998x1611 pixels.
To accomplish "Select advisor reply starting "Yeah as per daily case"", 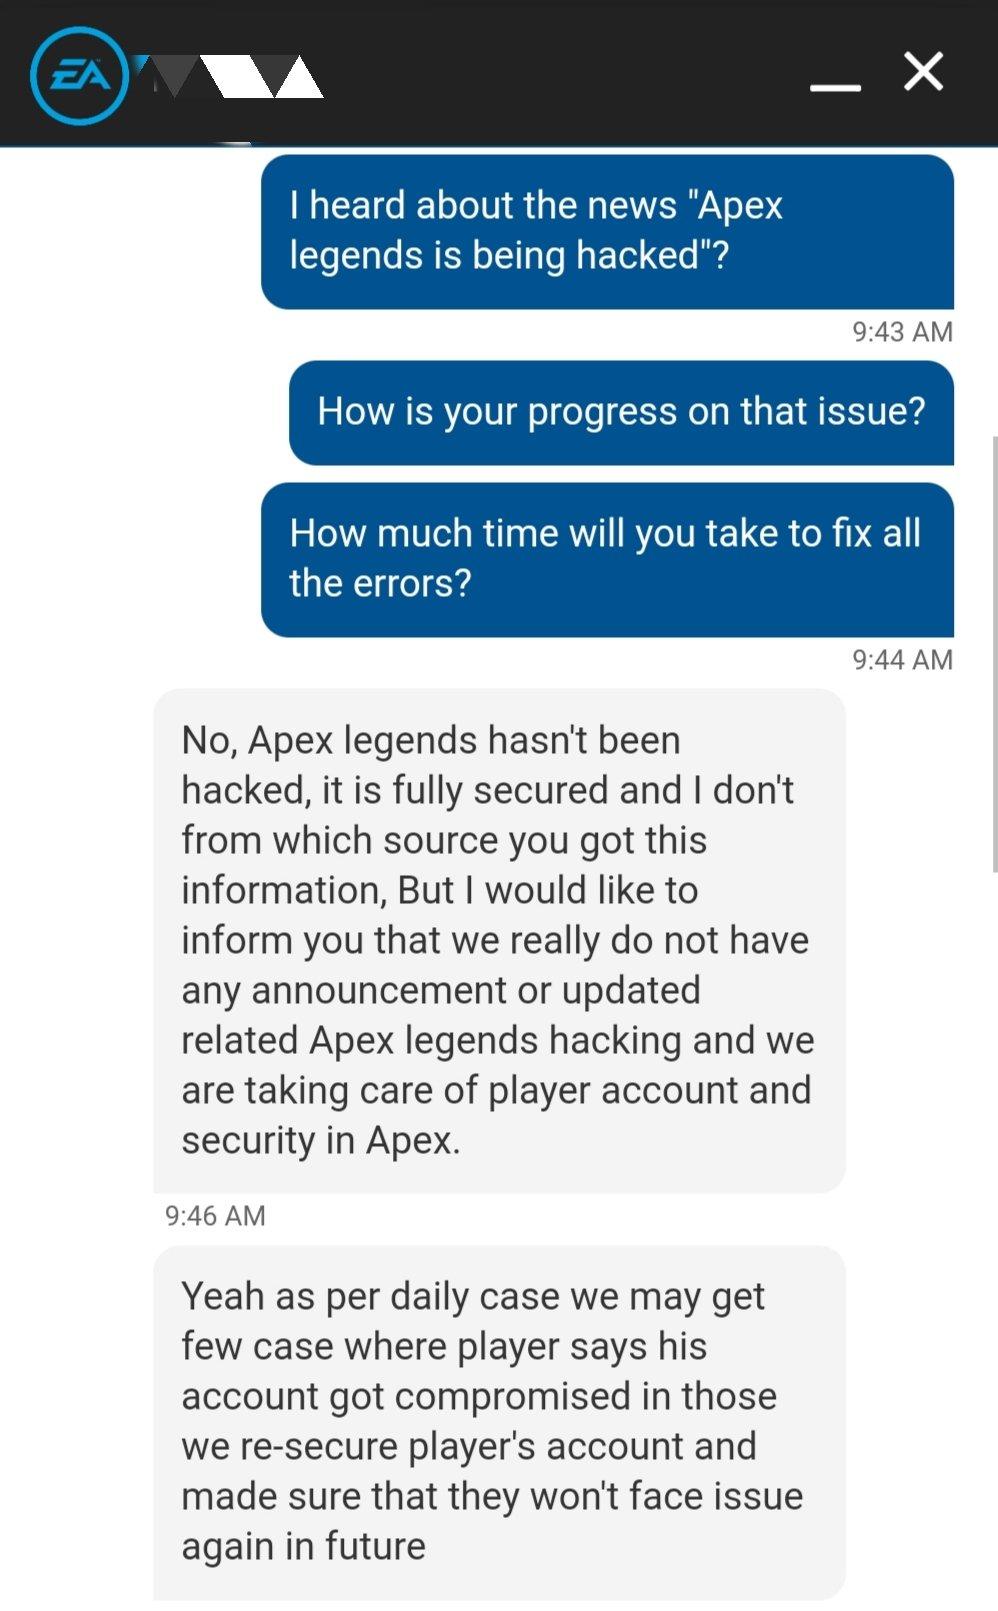I will (499, 1423).
